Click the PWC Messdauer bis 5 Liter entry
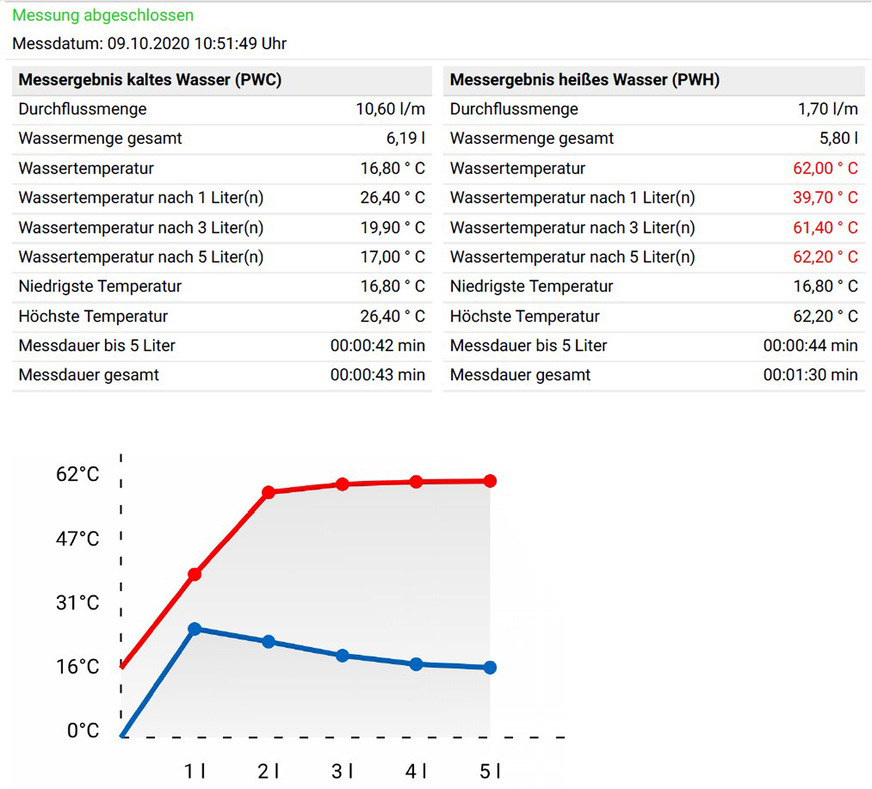872x789 pixels. [x=220, y=346]
